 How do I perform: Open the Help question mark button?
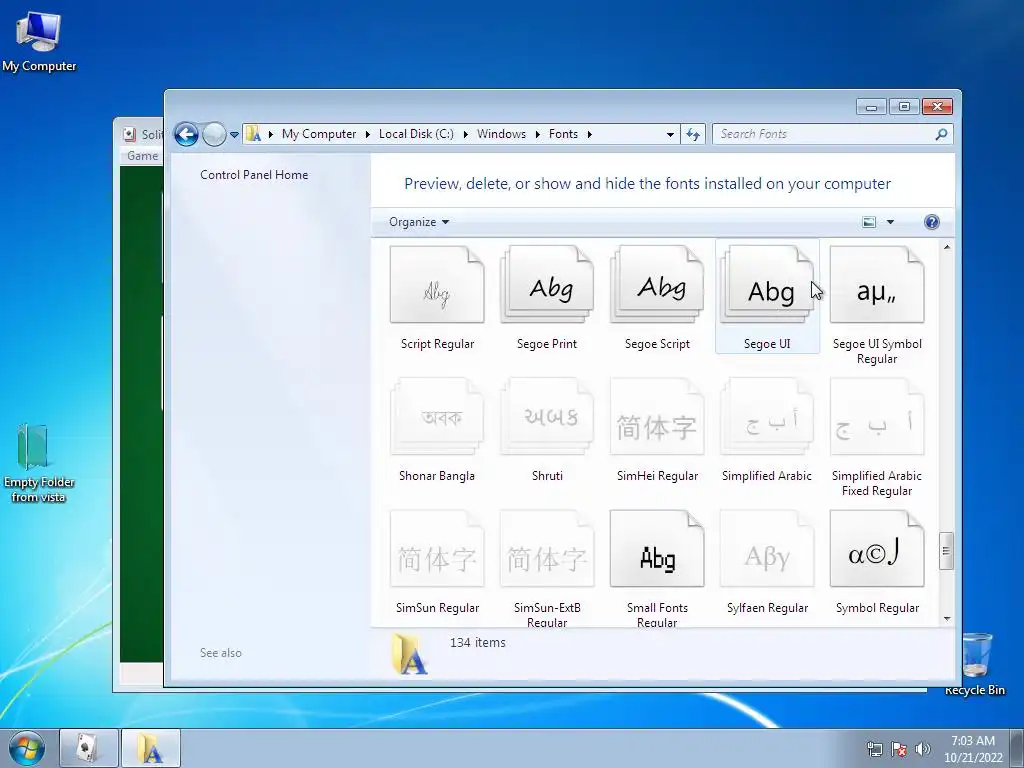tap(932, 222)
